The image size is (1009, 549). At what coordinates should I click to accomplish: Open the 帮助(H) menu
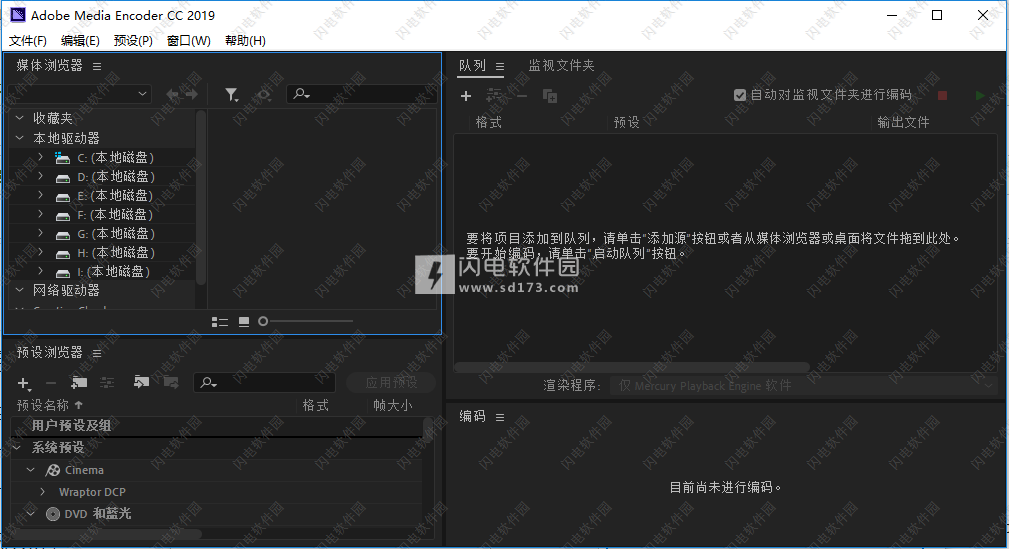245,41
